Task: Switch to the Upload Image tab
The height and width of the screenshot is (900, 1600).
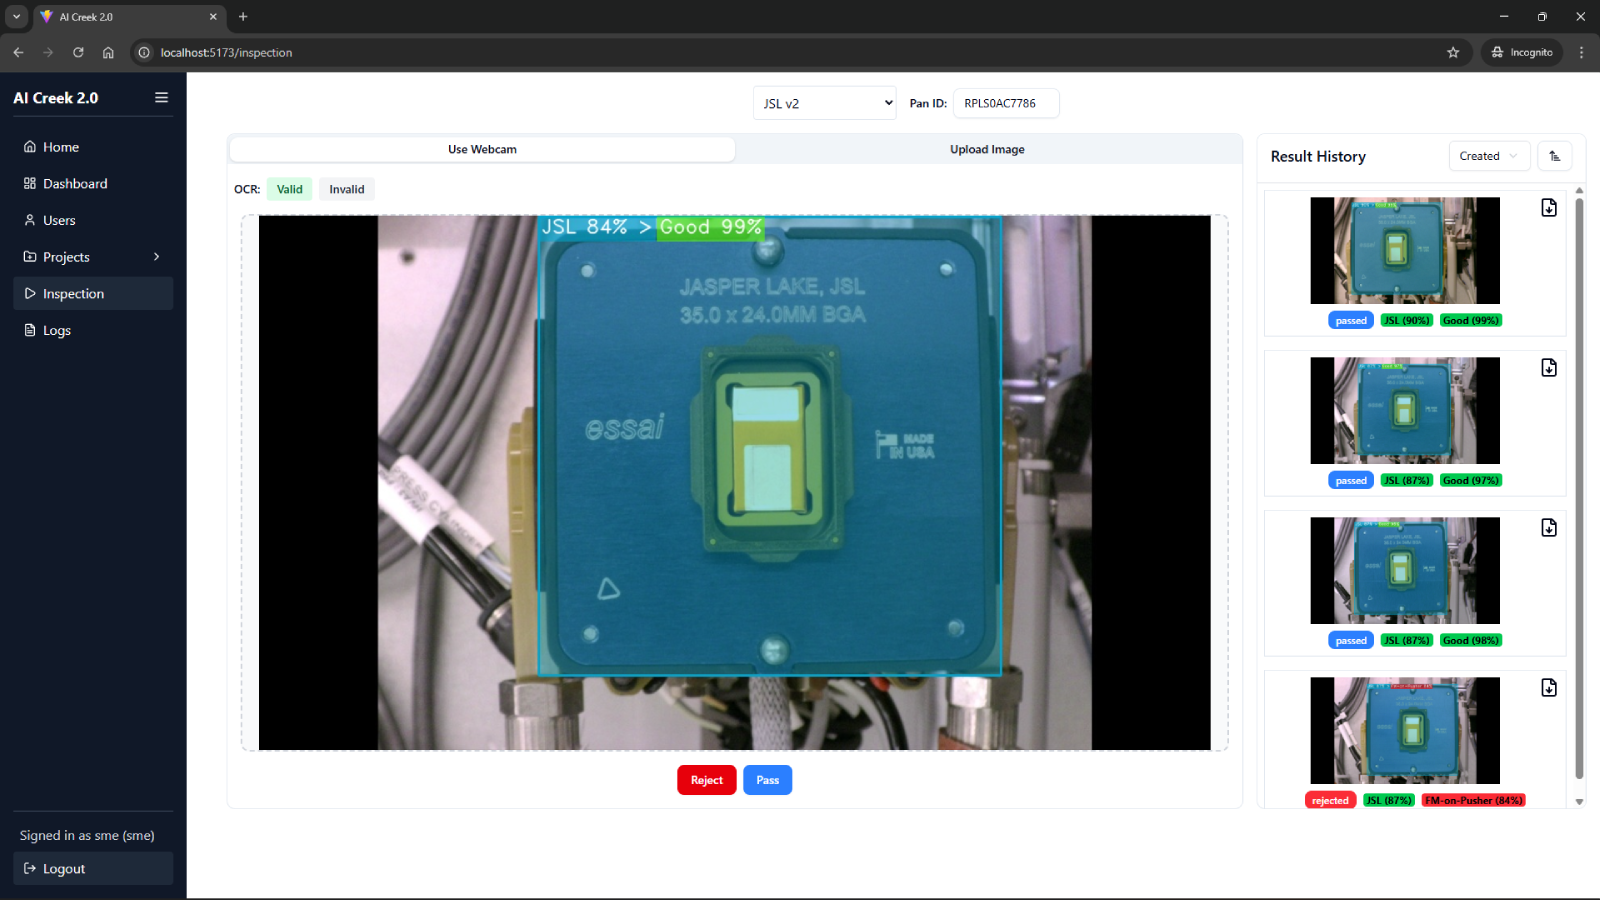Action: (987, 149)
